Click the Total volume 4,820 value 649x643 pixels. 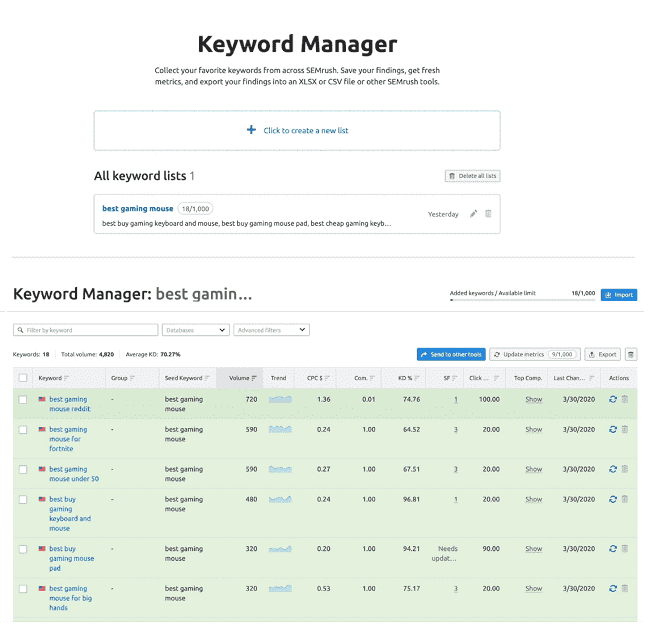(106, 355)
